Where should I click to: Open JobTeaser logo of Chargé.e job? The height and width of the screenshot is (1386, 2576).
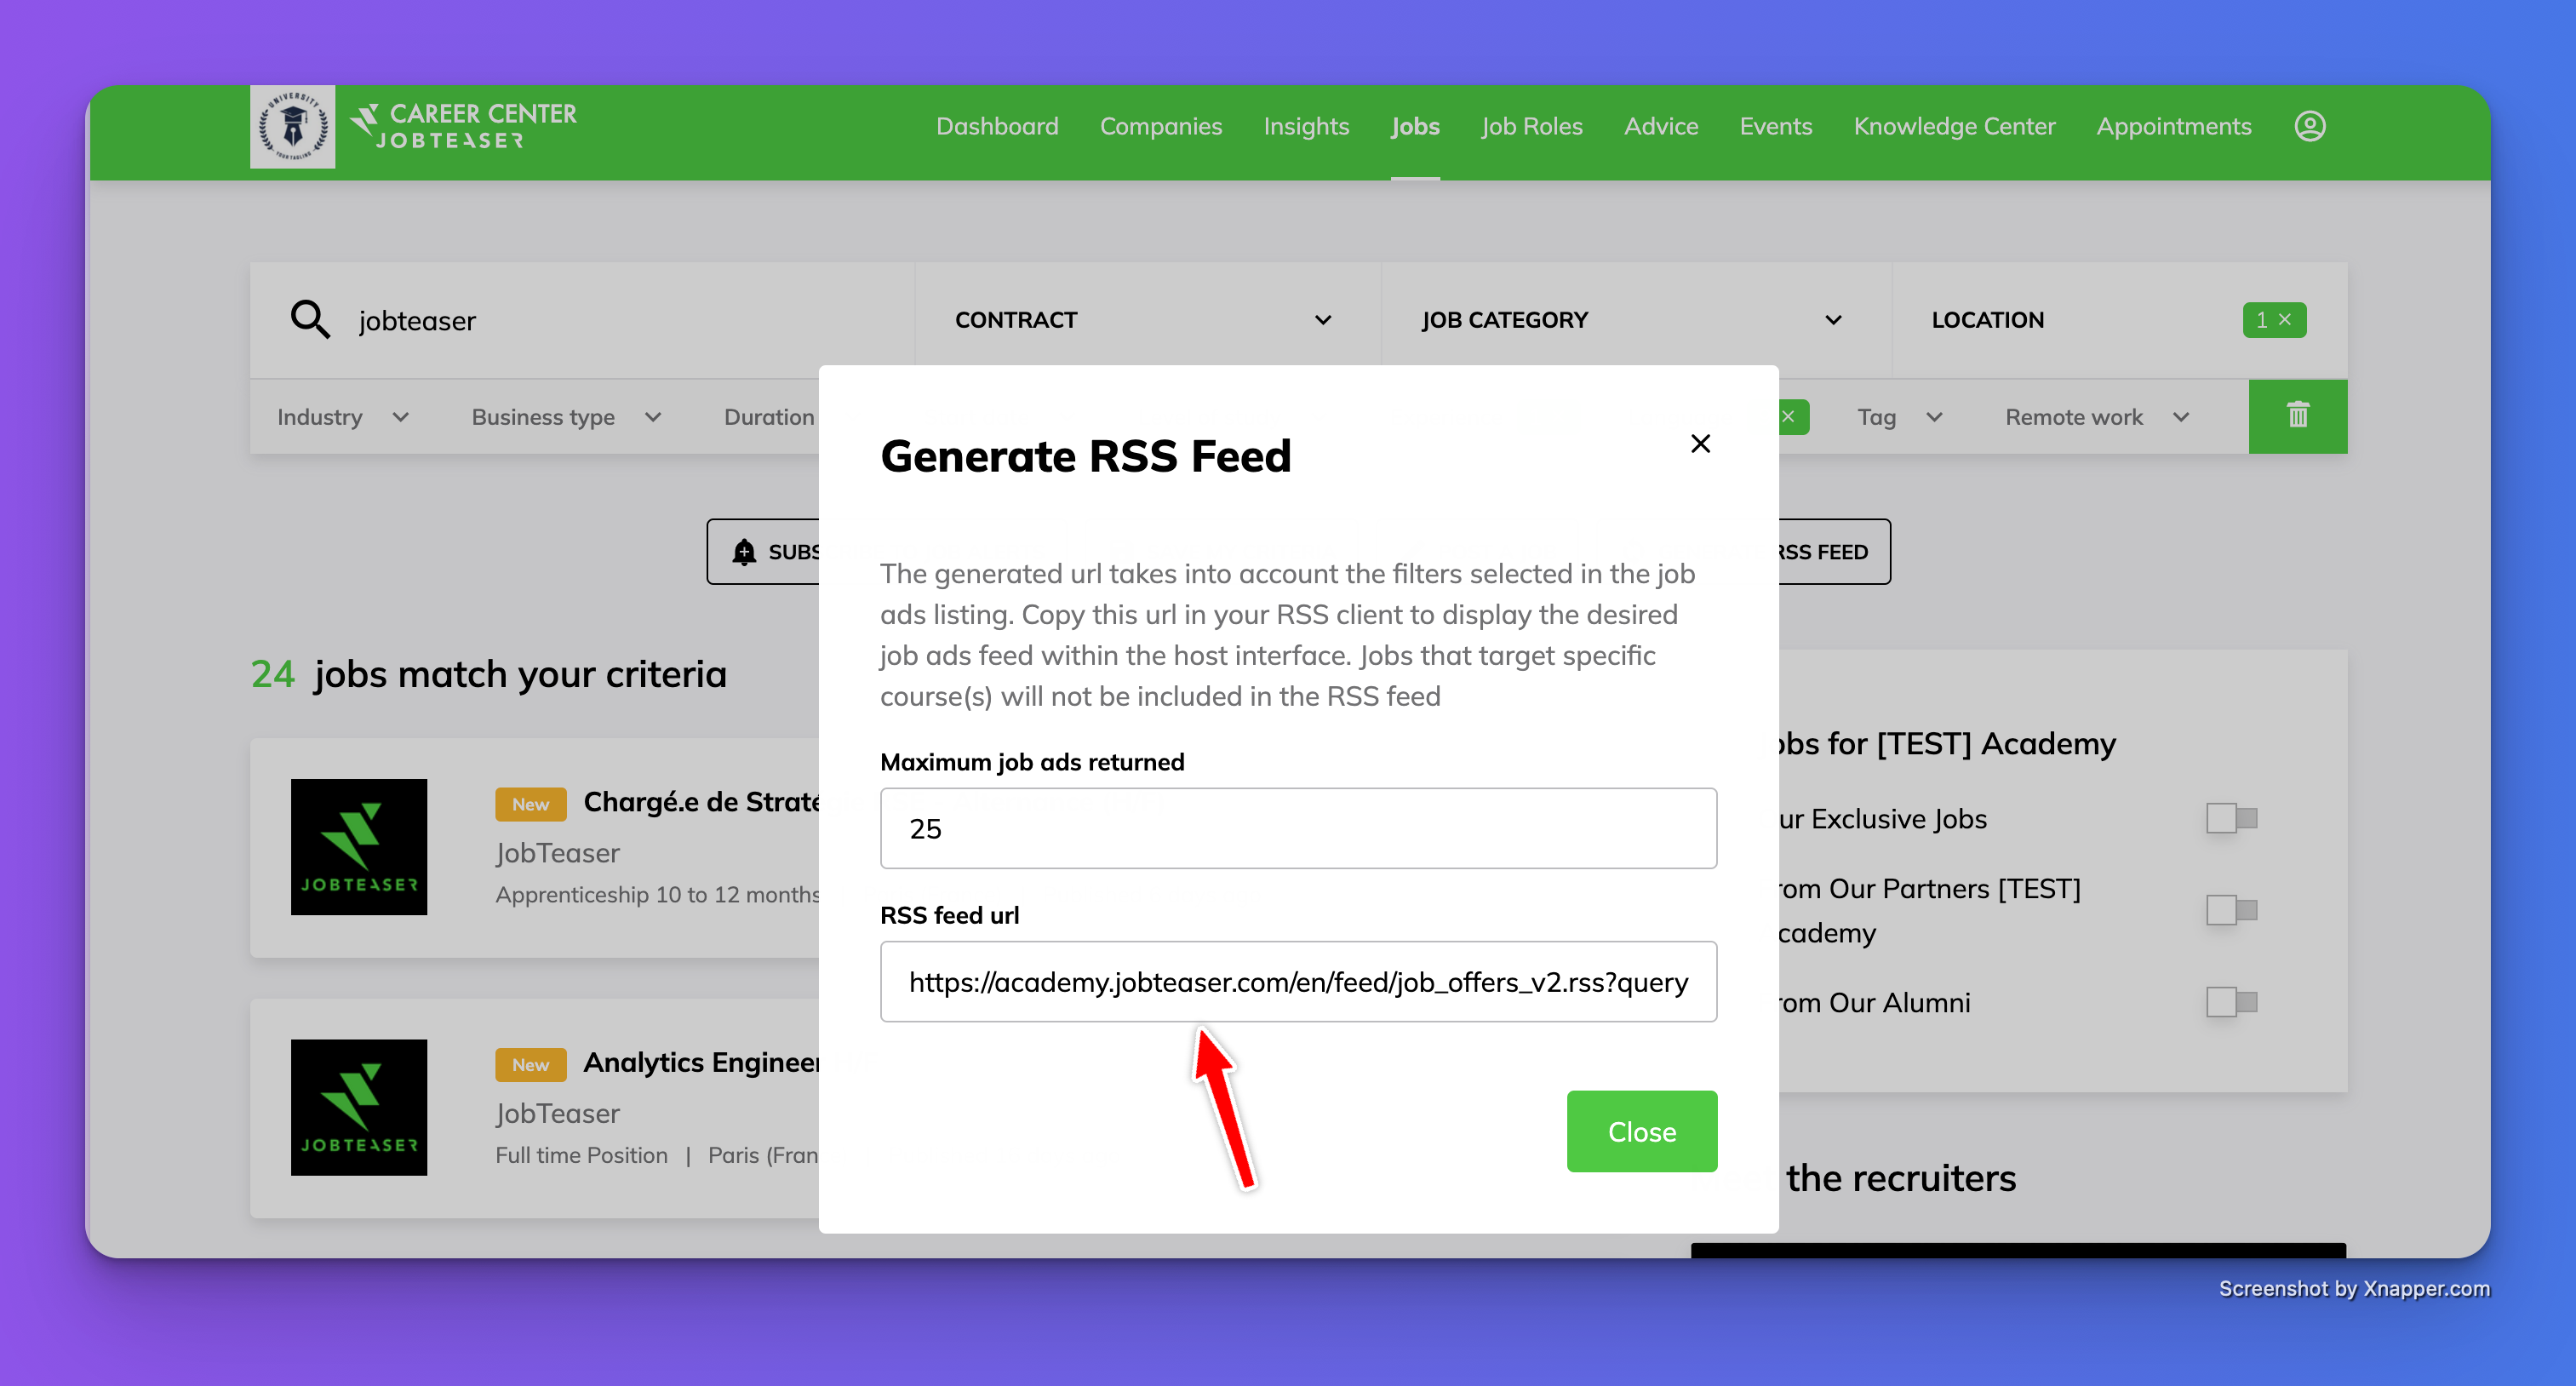(359, 846)
